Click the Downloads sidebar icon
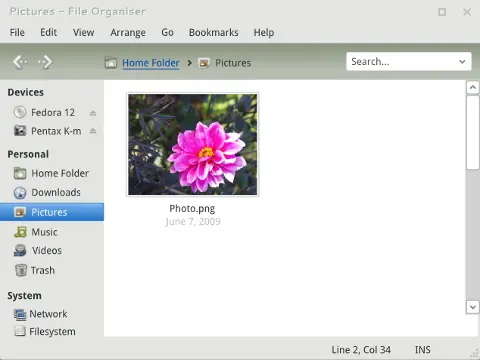 click(20, 193)
